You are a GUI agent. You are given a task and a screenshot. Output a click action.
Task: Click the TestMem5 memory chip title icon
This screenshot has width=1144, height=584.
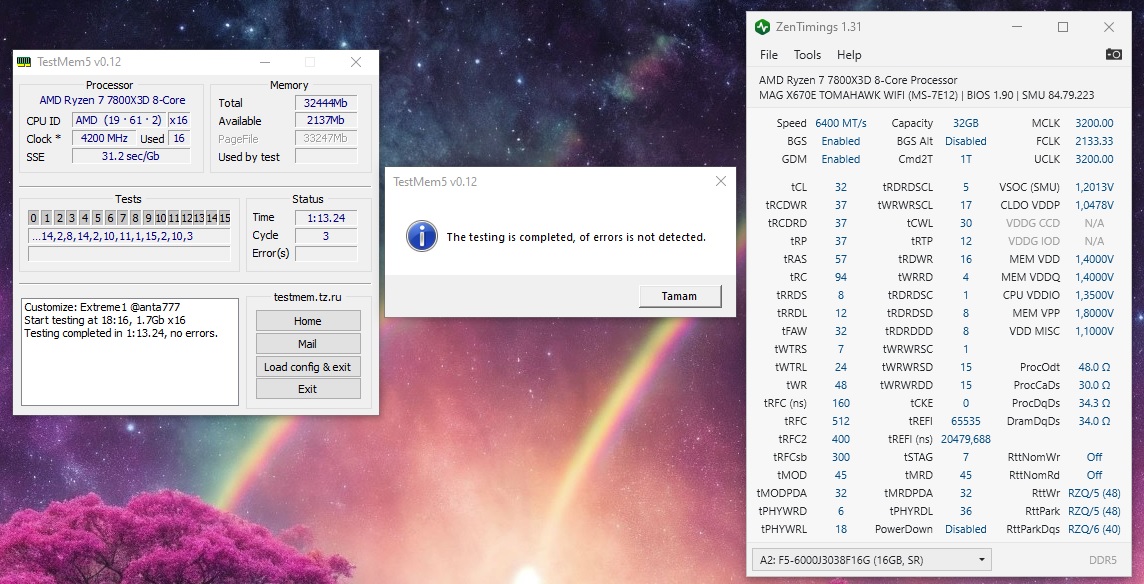click(x=25, y=62)
